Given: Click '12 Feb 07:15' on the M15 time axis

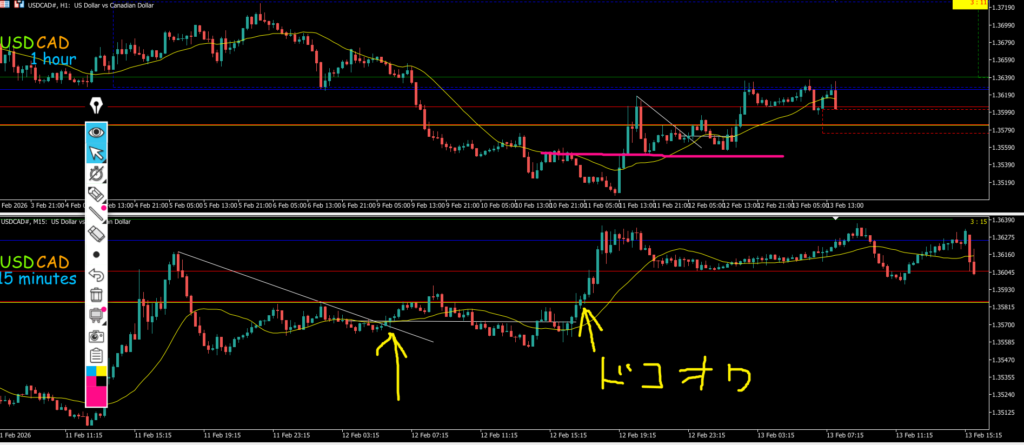Looking at the screenshot, I should [x=428, y=433].
